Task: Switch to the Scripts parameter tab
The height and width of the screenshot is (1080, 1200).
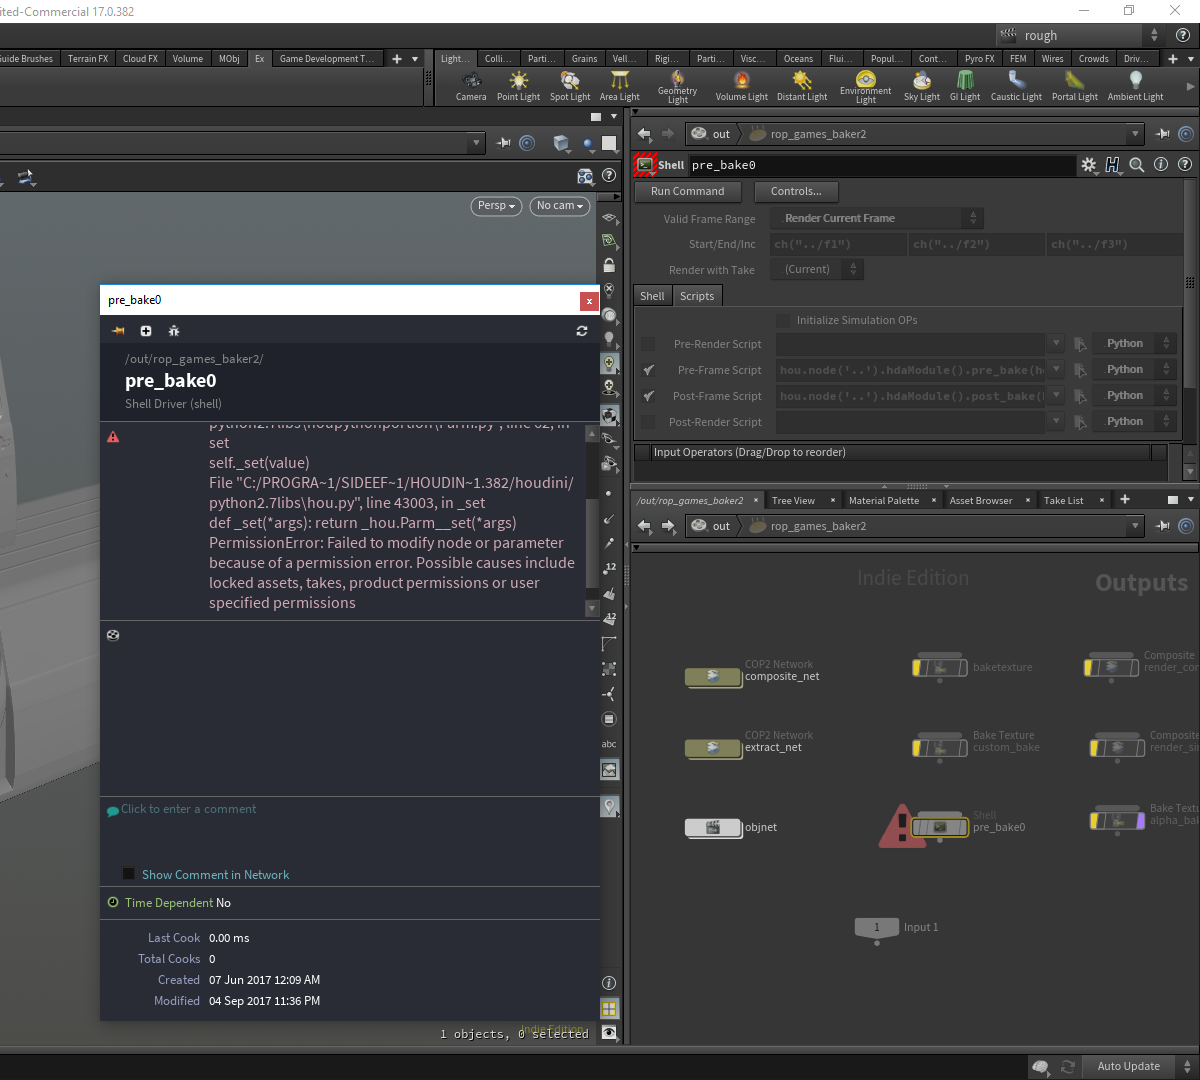Action: tap(697, 296)
